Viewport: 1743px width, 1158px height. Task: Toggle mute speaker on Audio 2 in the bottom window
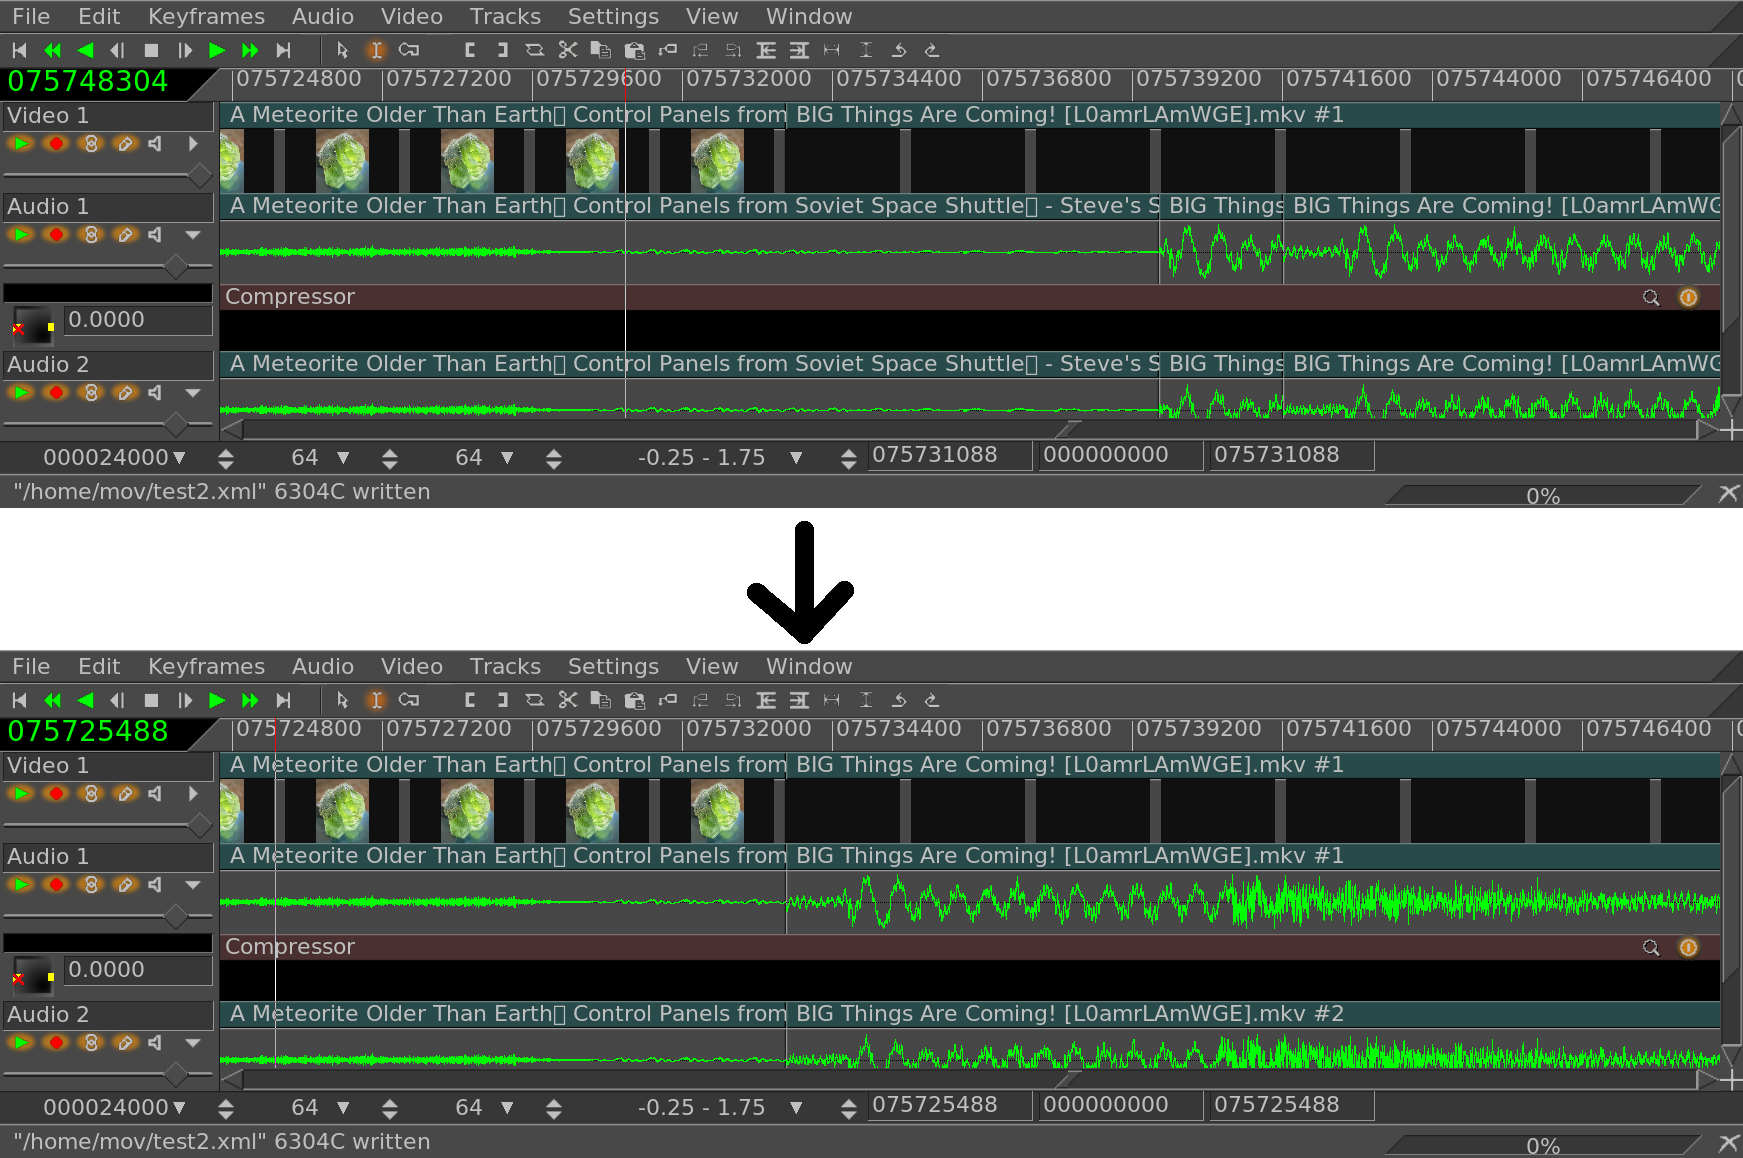[x=155, y=1043]
